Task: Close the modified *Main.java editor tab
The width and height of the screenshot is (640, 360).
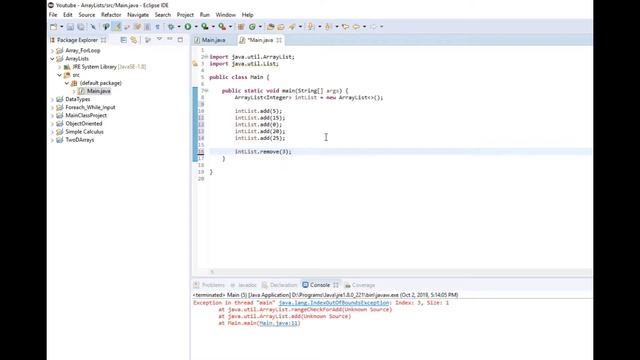Action: (279, 40)
